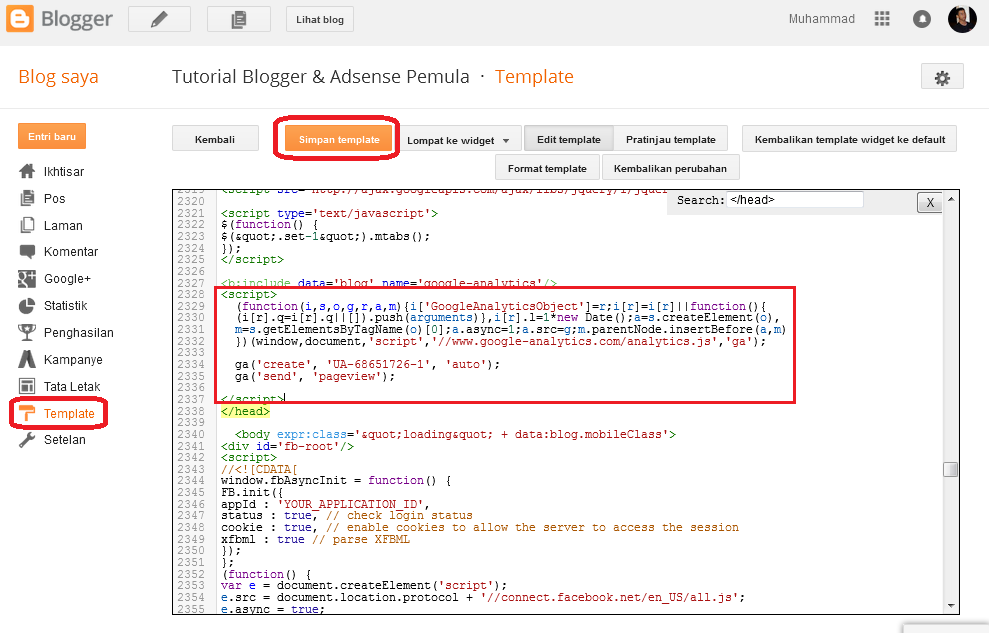Click Kampanye AdWords icon

tap(27, 359)
